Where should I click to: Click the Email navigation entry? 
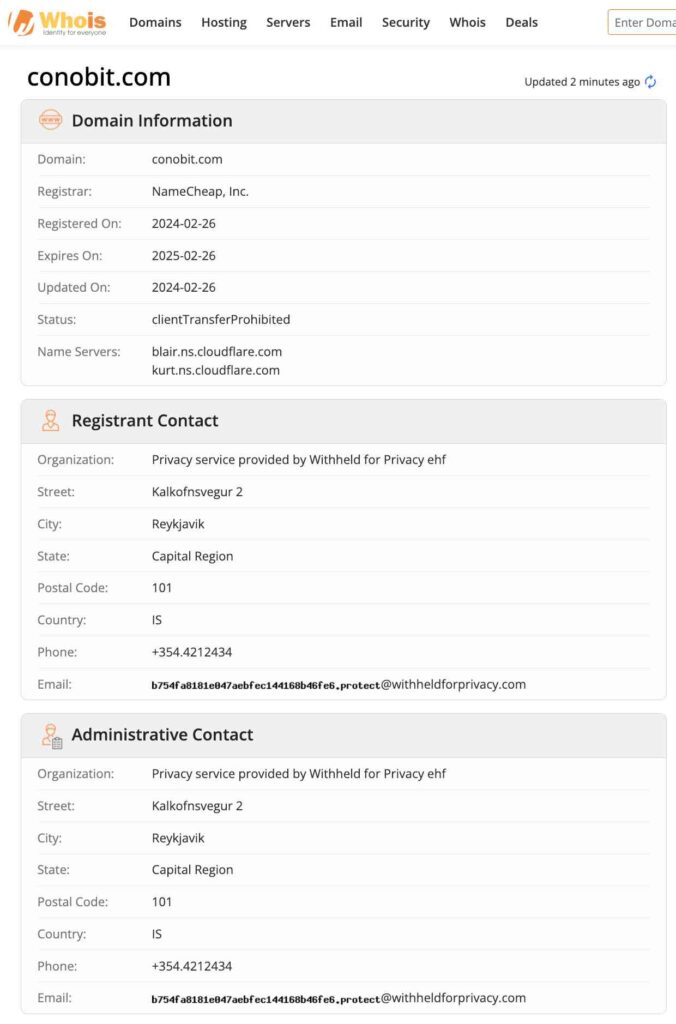click(345, 22)
